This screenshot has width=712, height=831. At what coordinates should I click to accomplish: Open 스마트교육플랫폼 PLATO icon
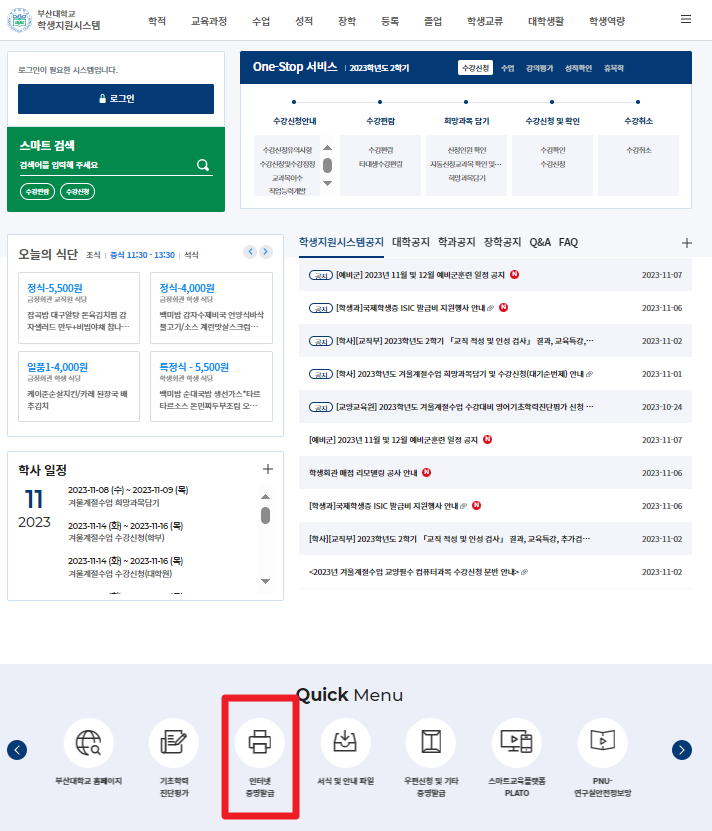[x=516, y=742]
